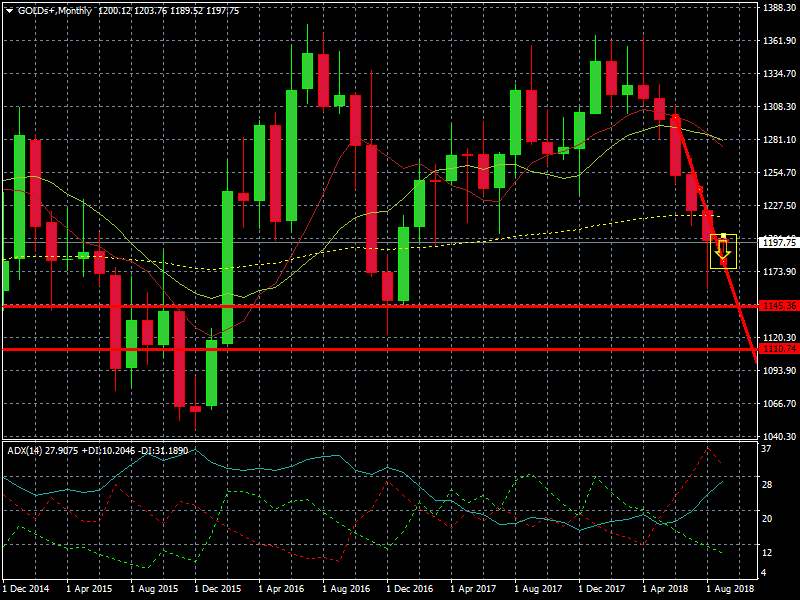Select the lower red horizontal support line

coord(400,349)
